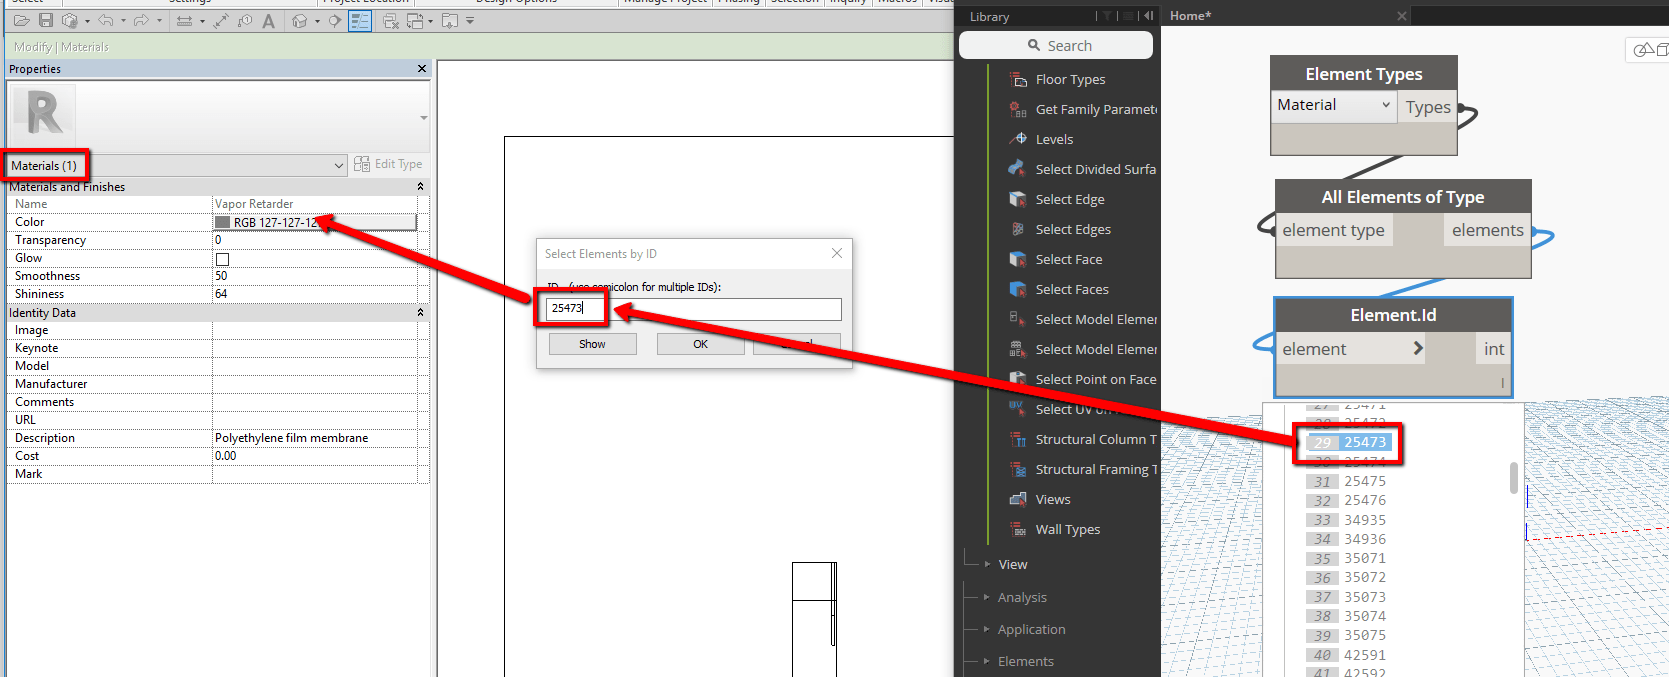Click the Select Divided Surface node icon
Screen dimensions: 1669x677
[1018, 169]
